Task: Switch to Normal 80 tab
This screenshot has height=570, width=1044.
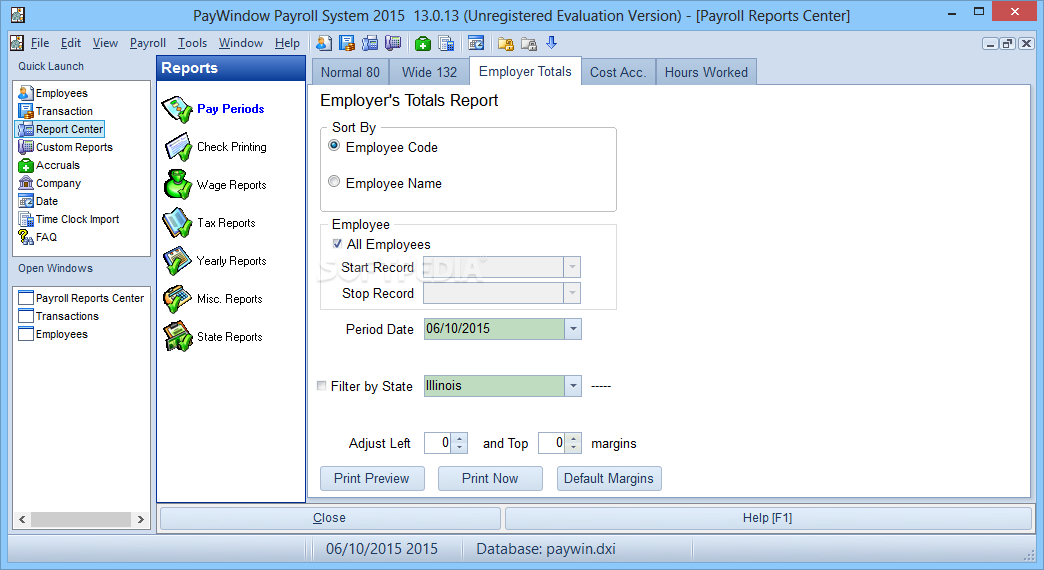Action: (350, 73)
